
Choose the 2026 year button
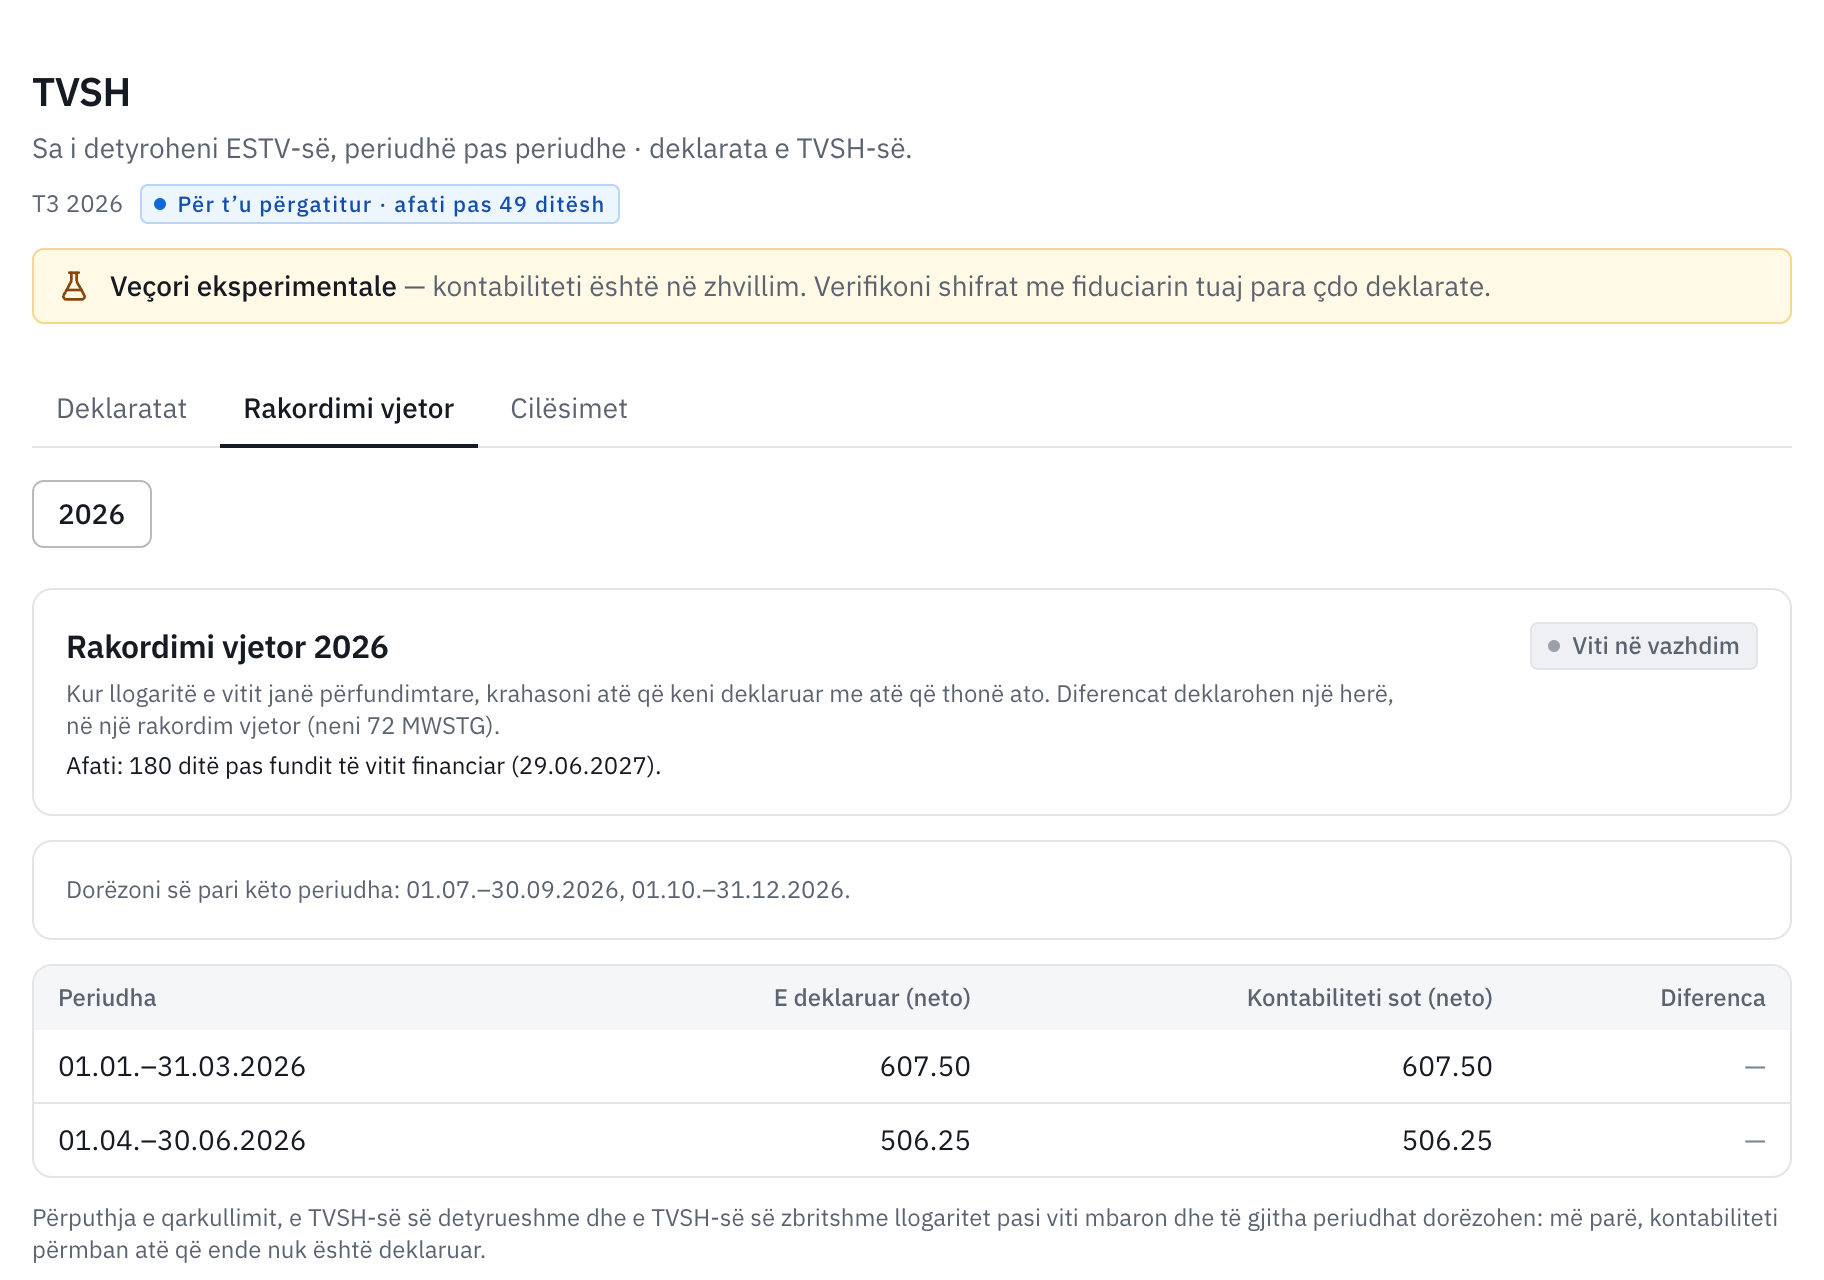(x=92, y=514)
